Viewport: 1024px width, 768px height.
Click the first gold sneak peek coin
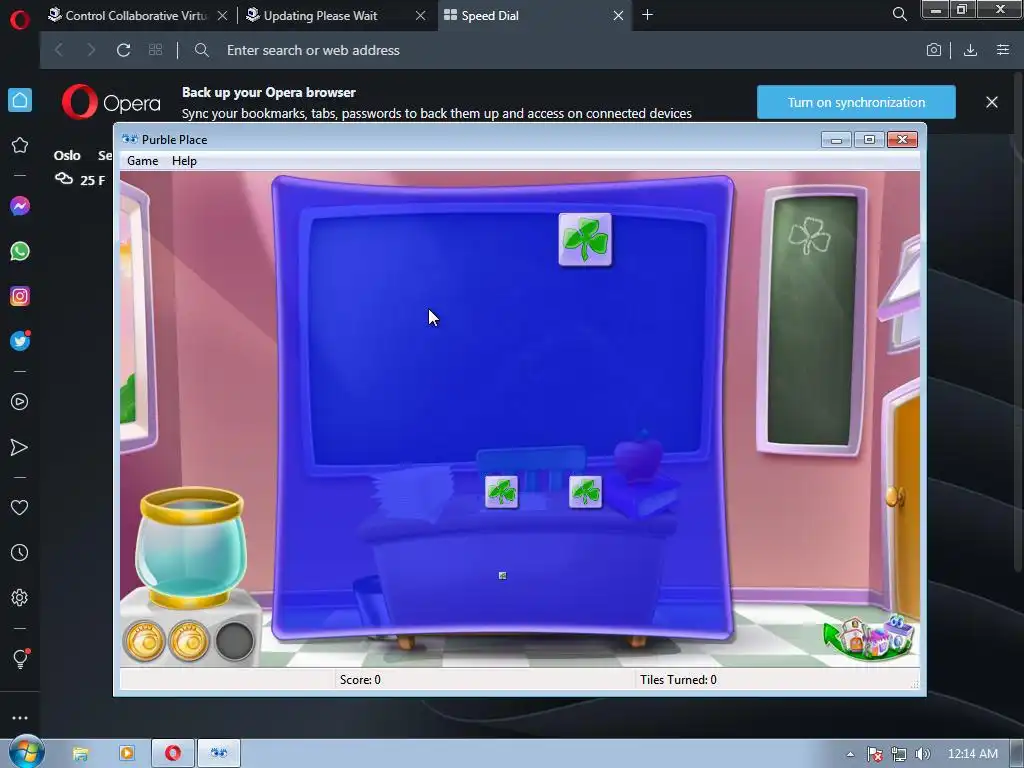[x=144, y=641]
